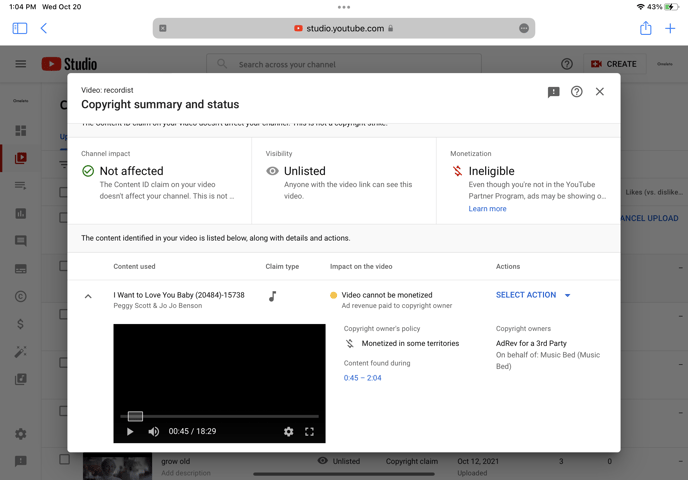Open Dashboard in the sidebar

(21, 130)
